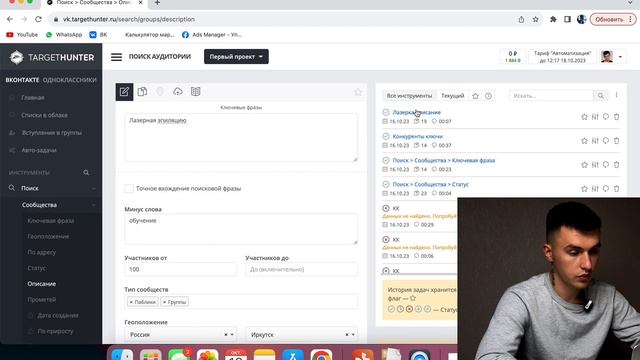Focus the Минус слова text area
Screen dimensions: 640x360
point(241,229)
